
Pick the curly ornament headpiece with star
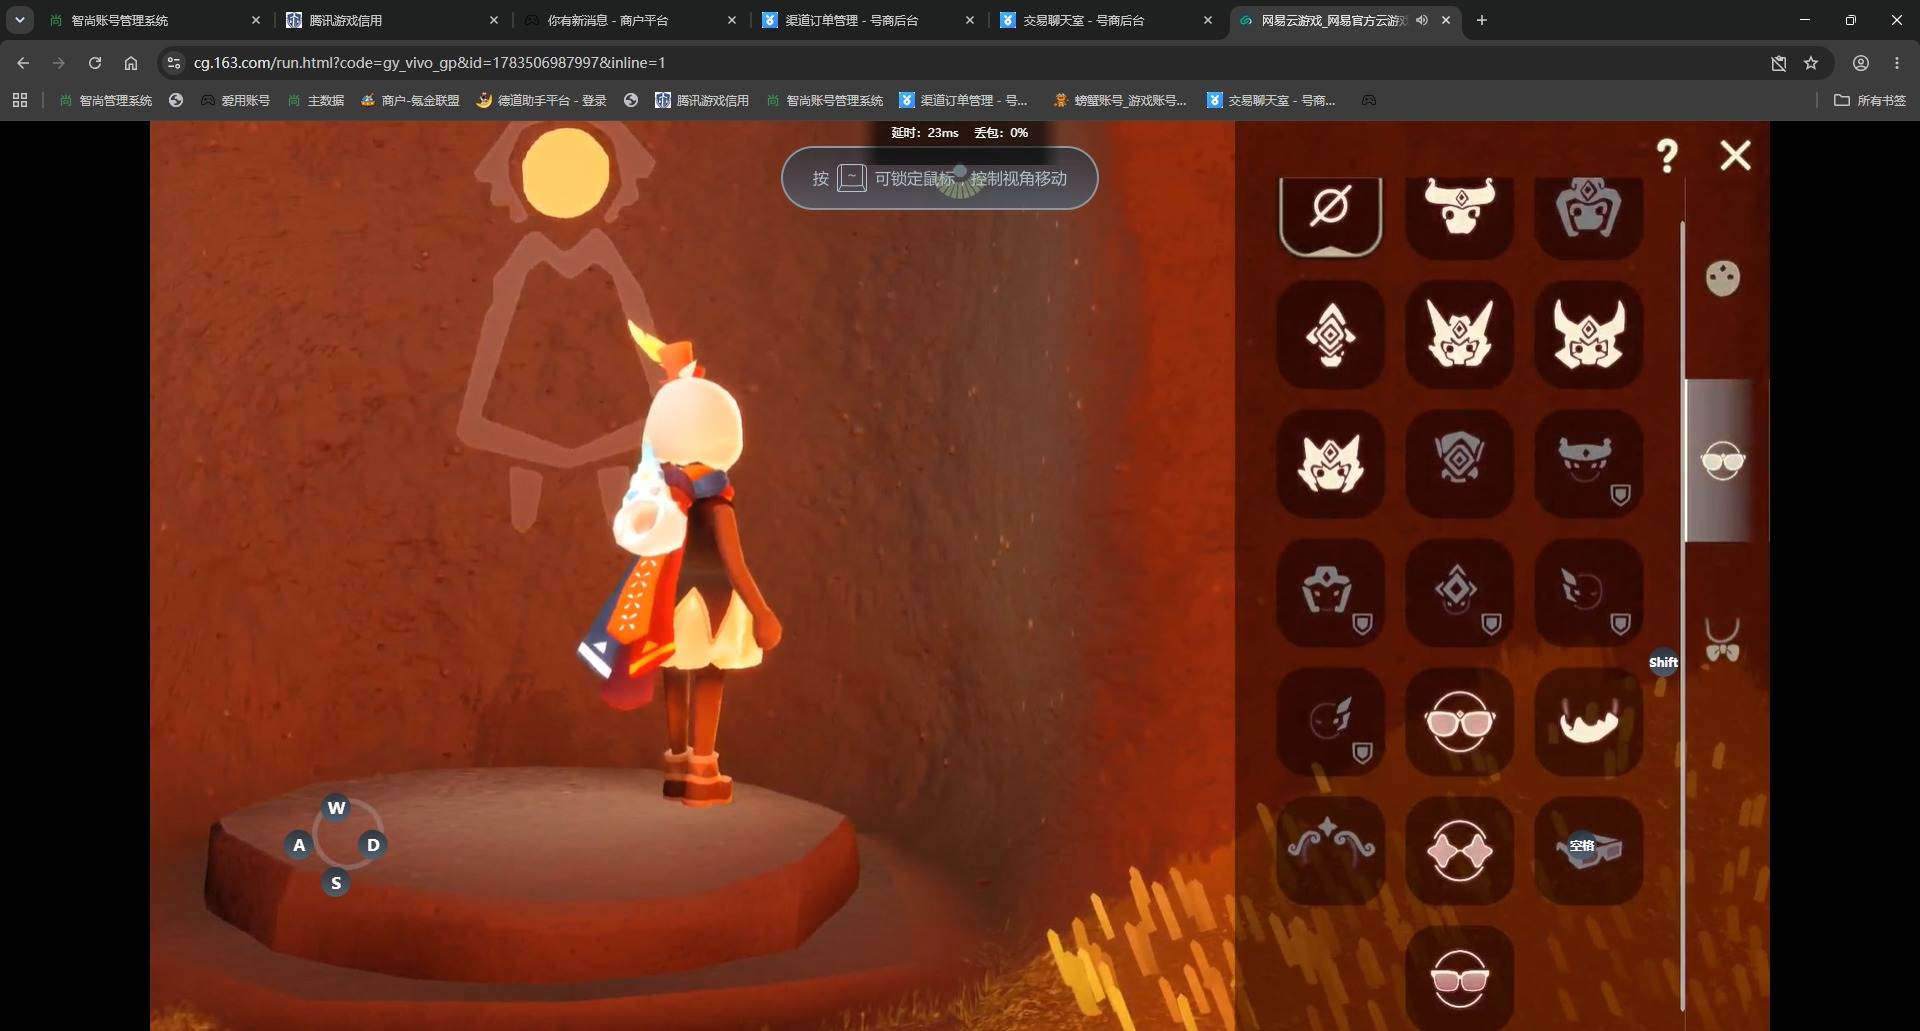(x=1330, y=850)
